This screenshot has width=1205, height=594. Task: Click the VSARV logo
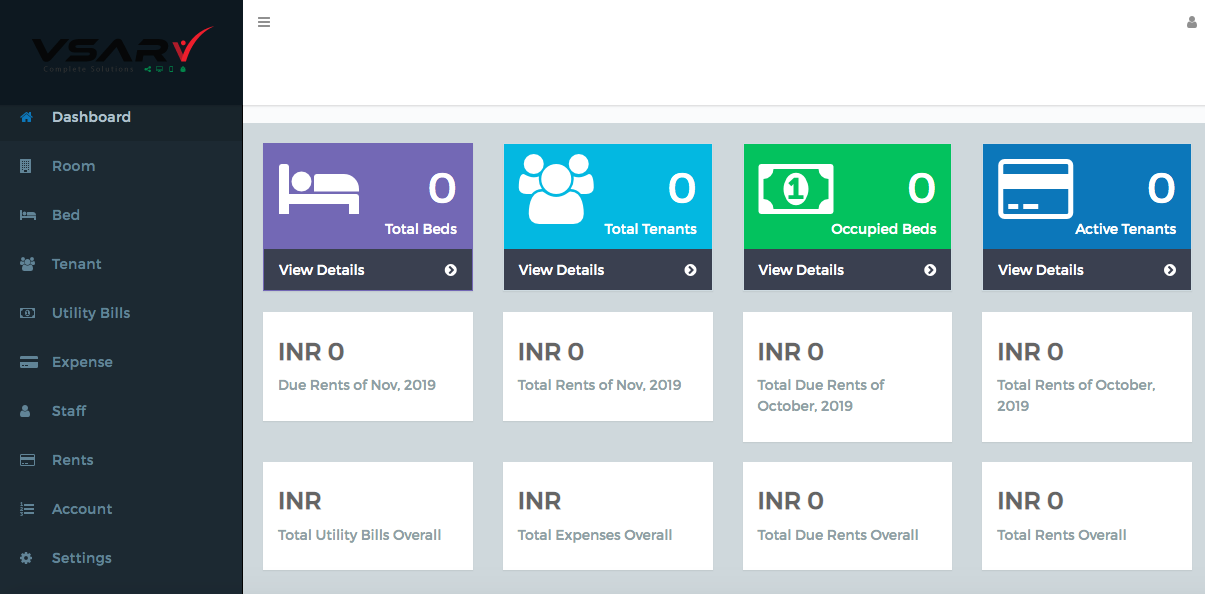(121, 50)
